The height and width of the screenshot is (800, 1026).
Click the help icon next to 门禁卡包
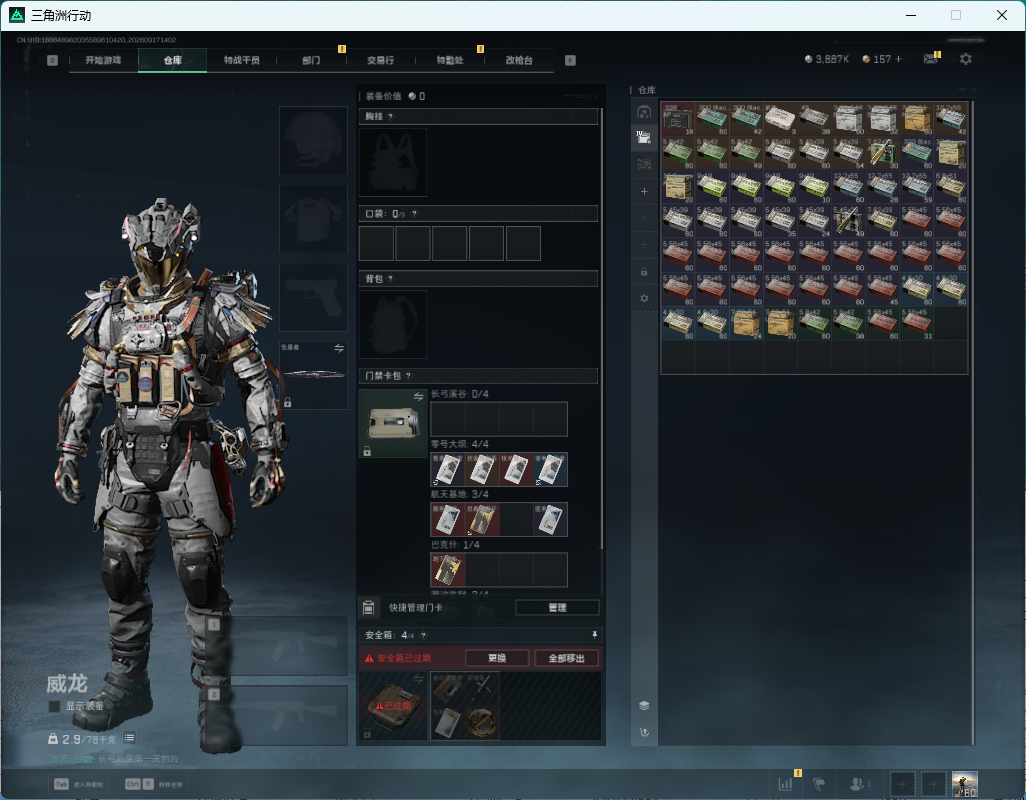coord(408,375)
